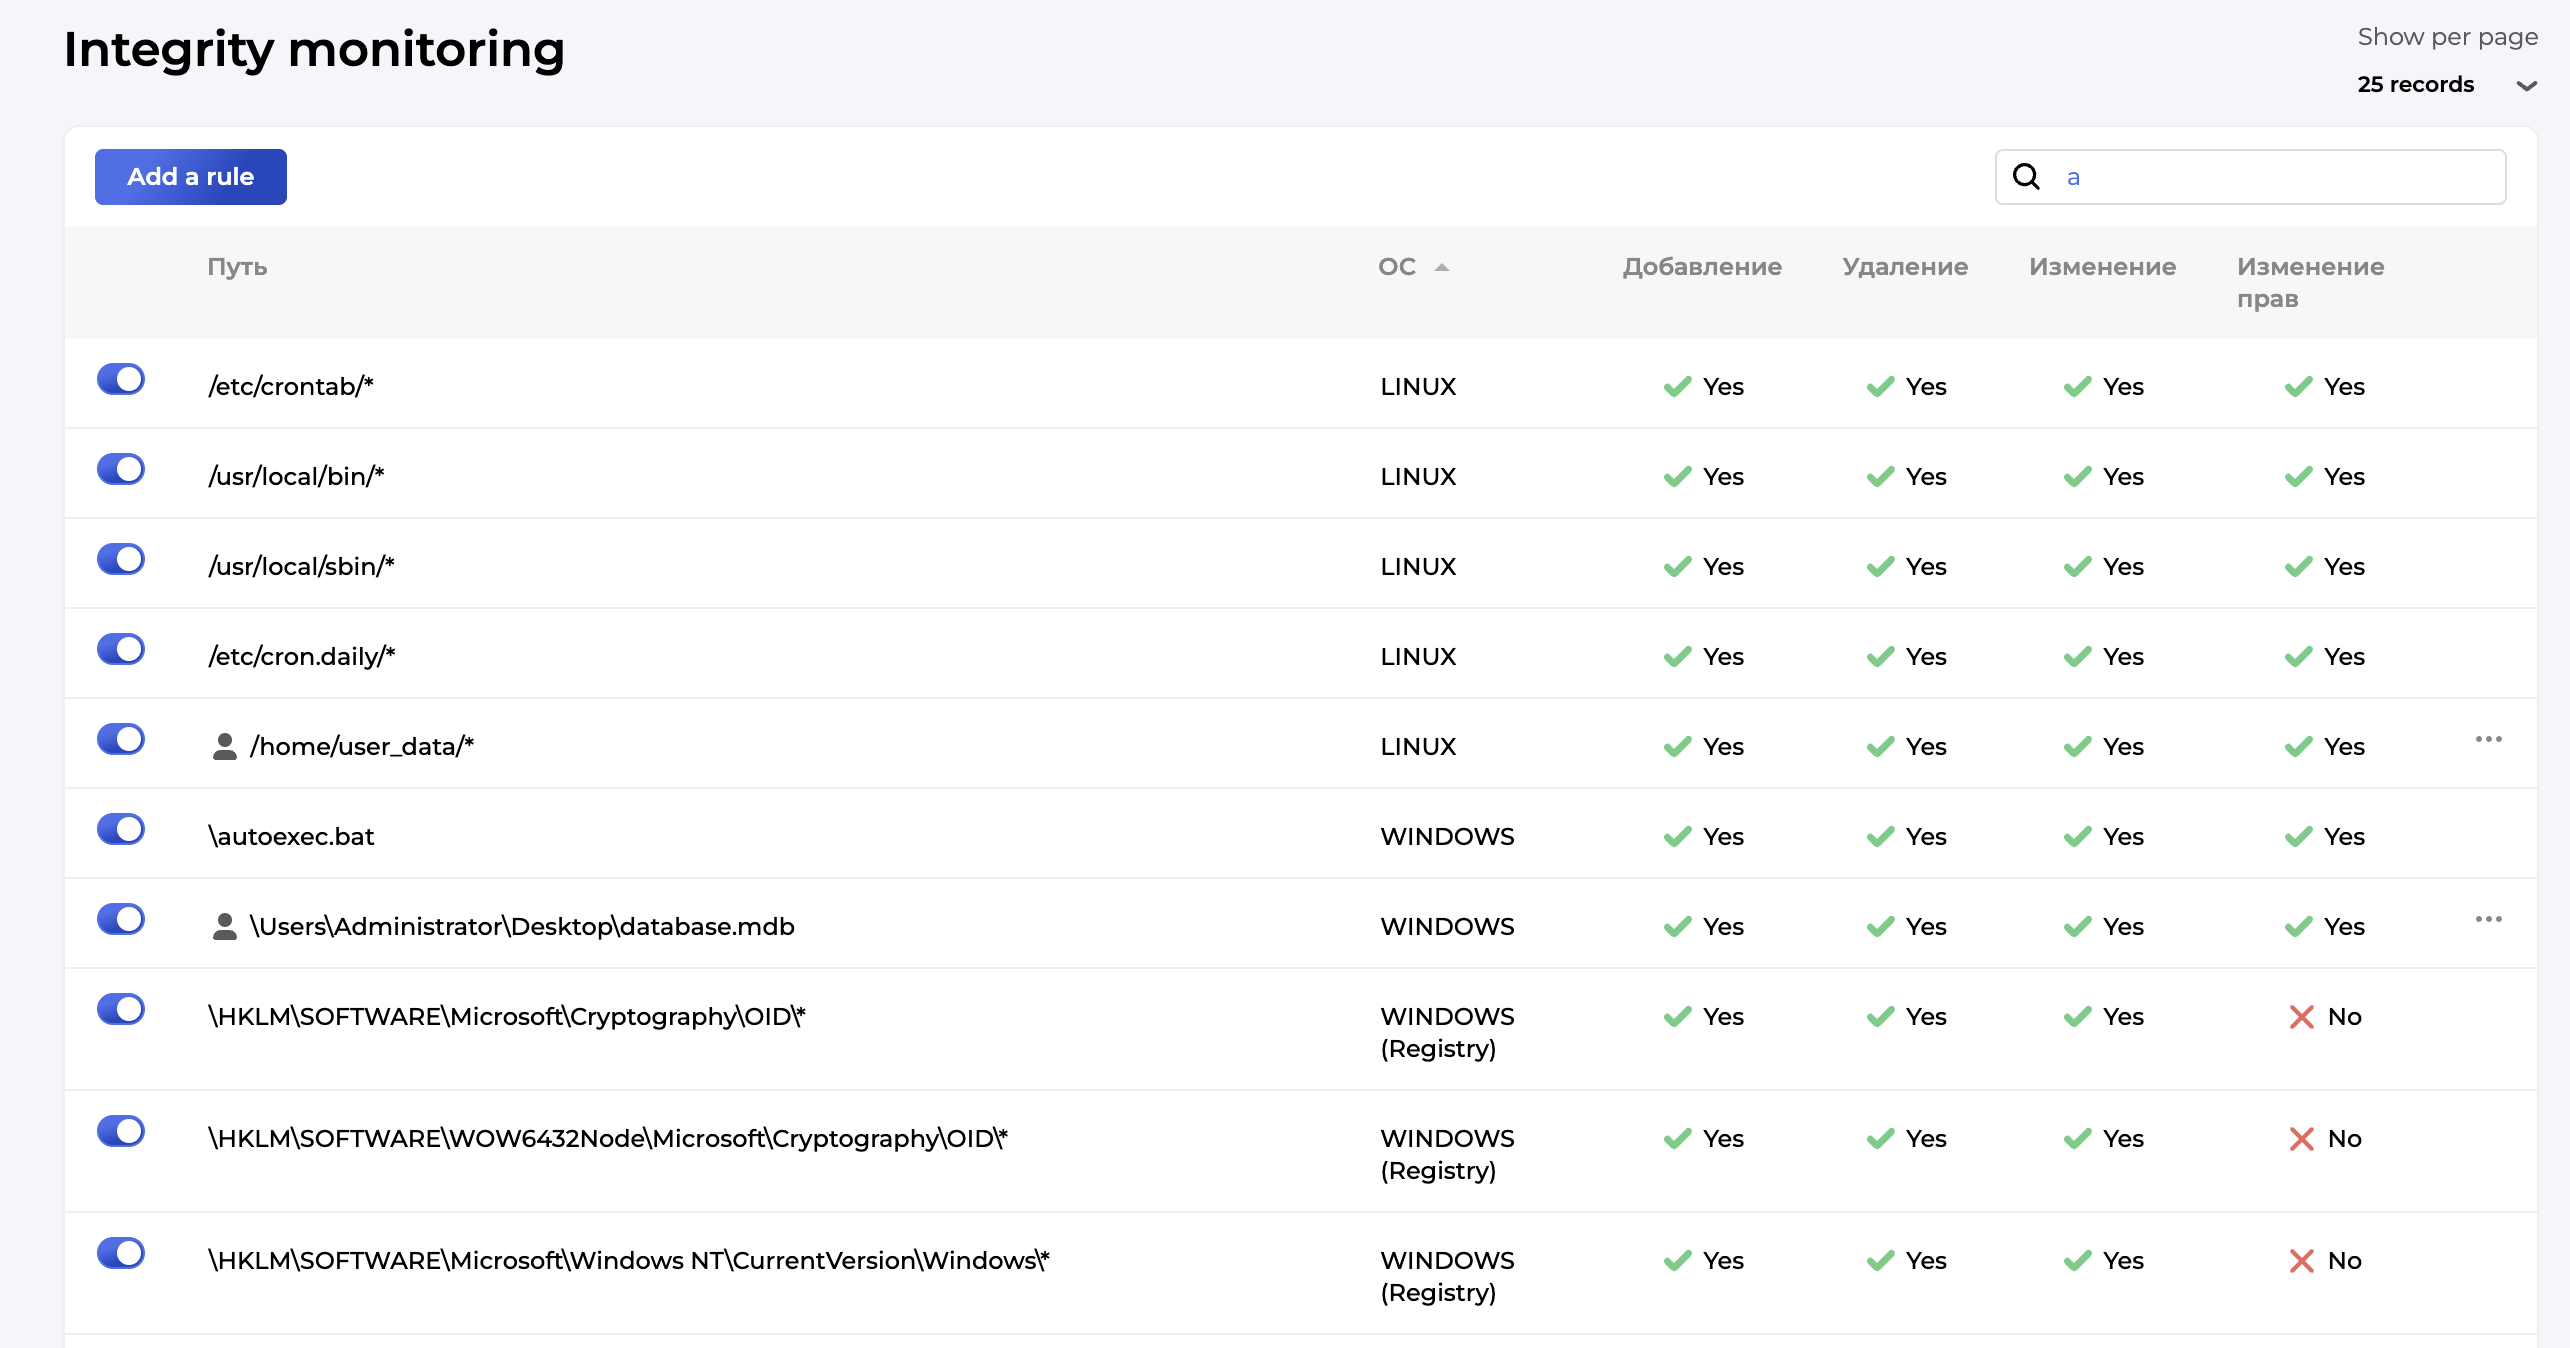The image size is (2570, 1348).
Task: Click the green check in /etc/crontab/* Добавление column
Action: (x=1677, y=387)
